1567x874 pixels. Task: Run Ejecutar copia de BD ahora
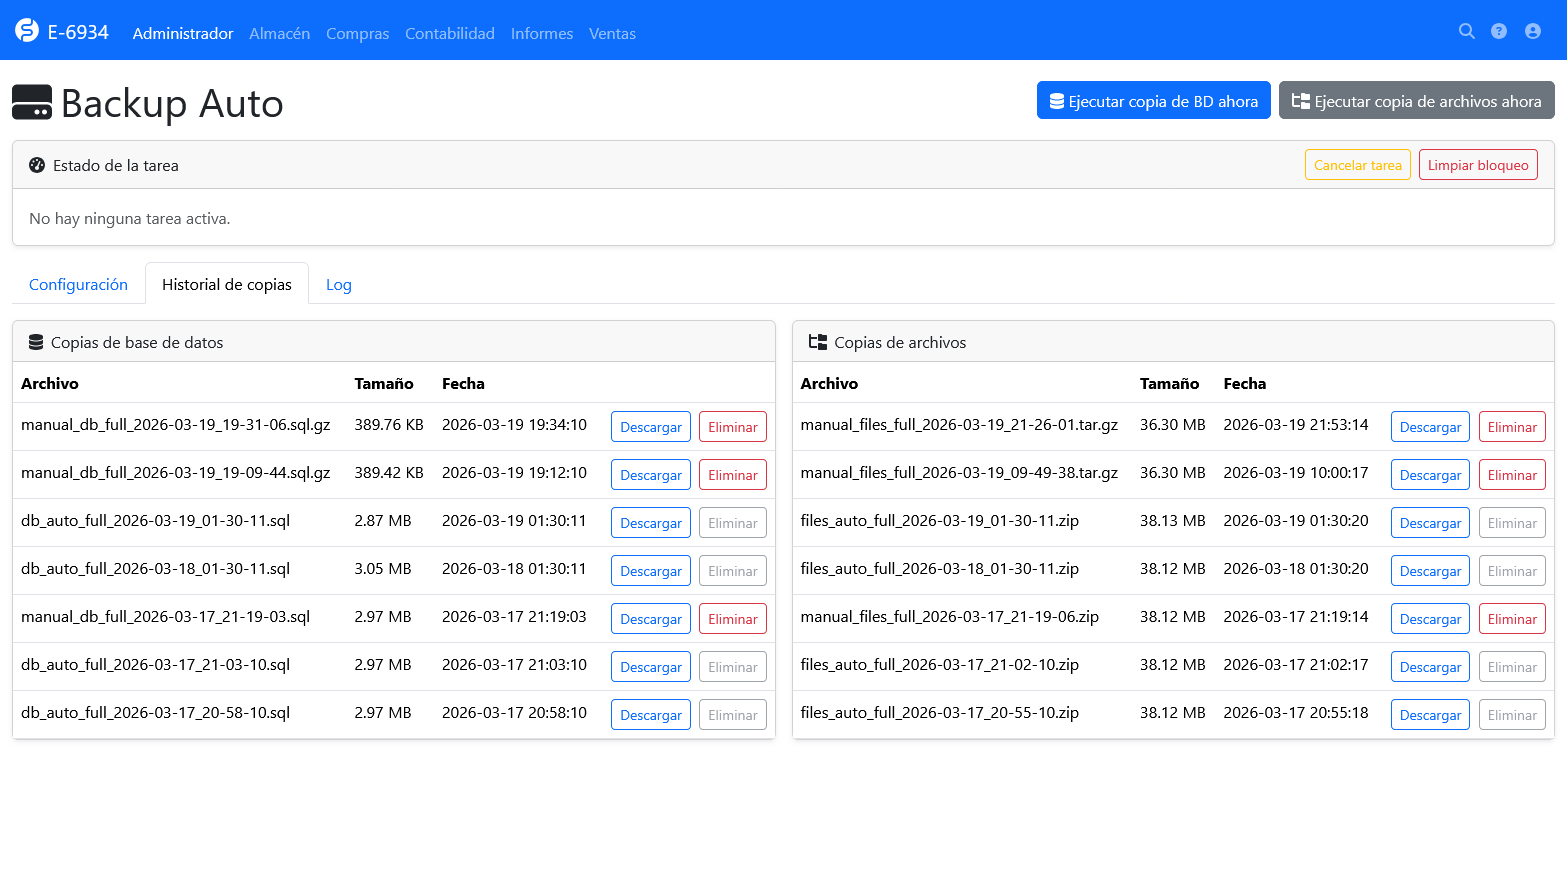pyautogui.click(x=1153, y=101)
